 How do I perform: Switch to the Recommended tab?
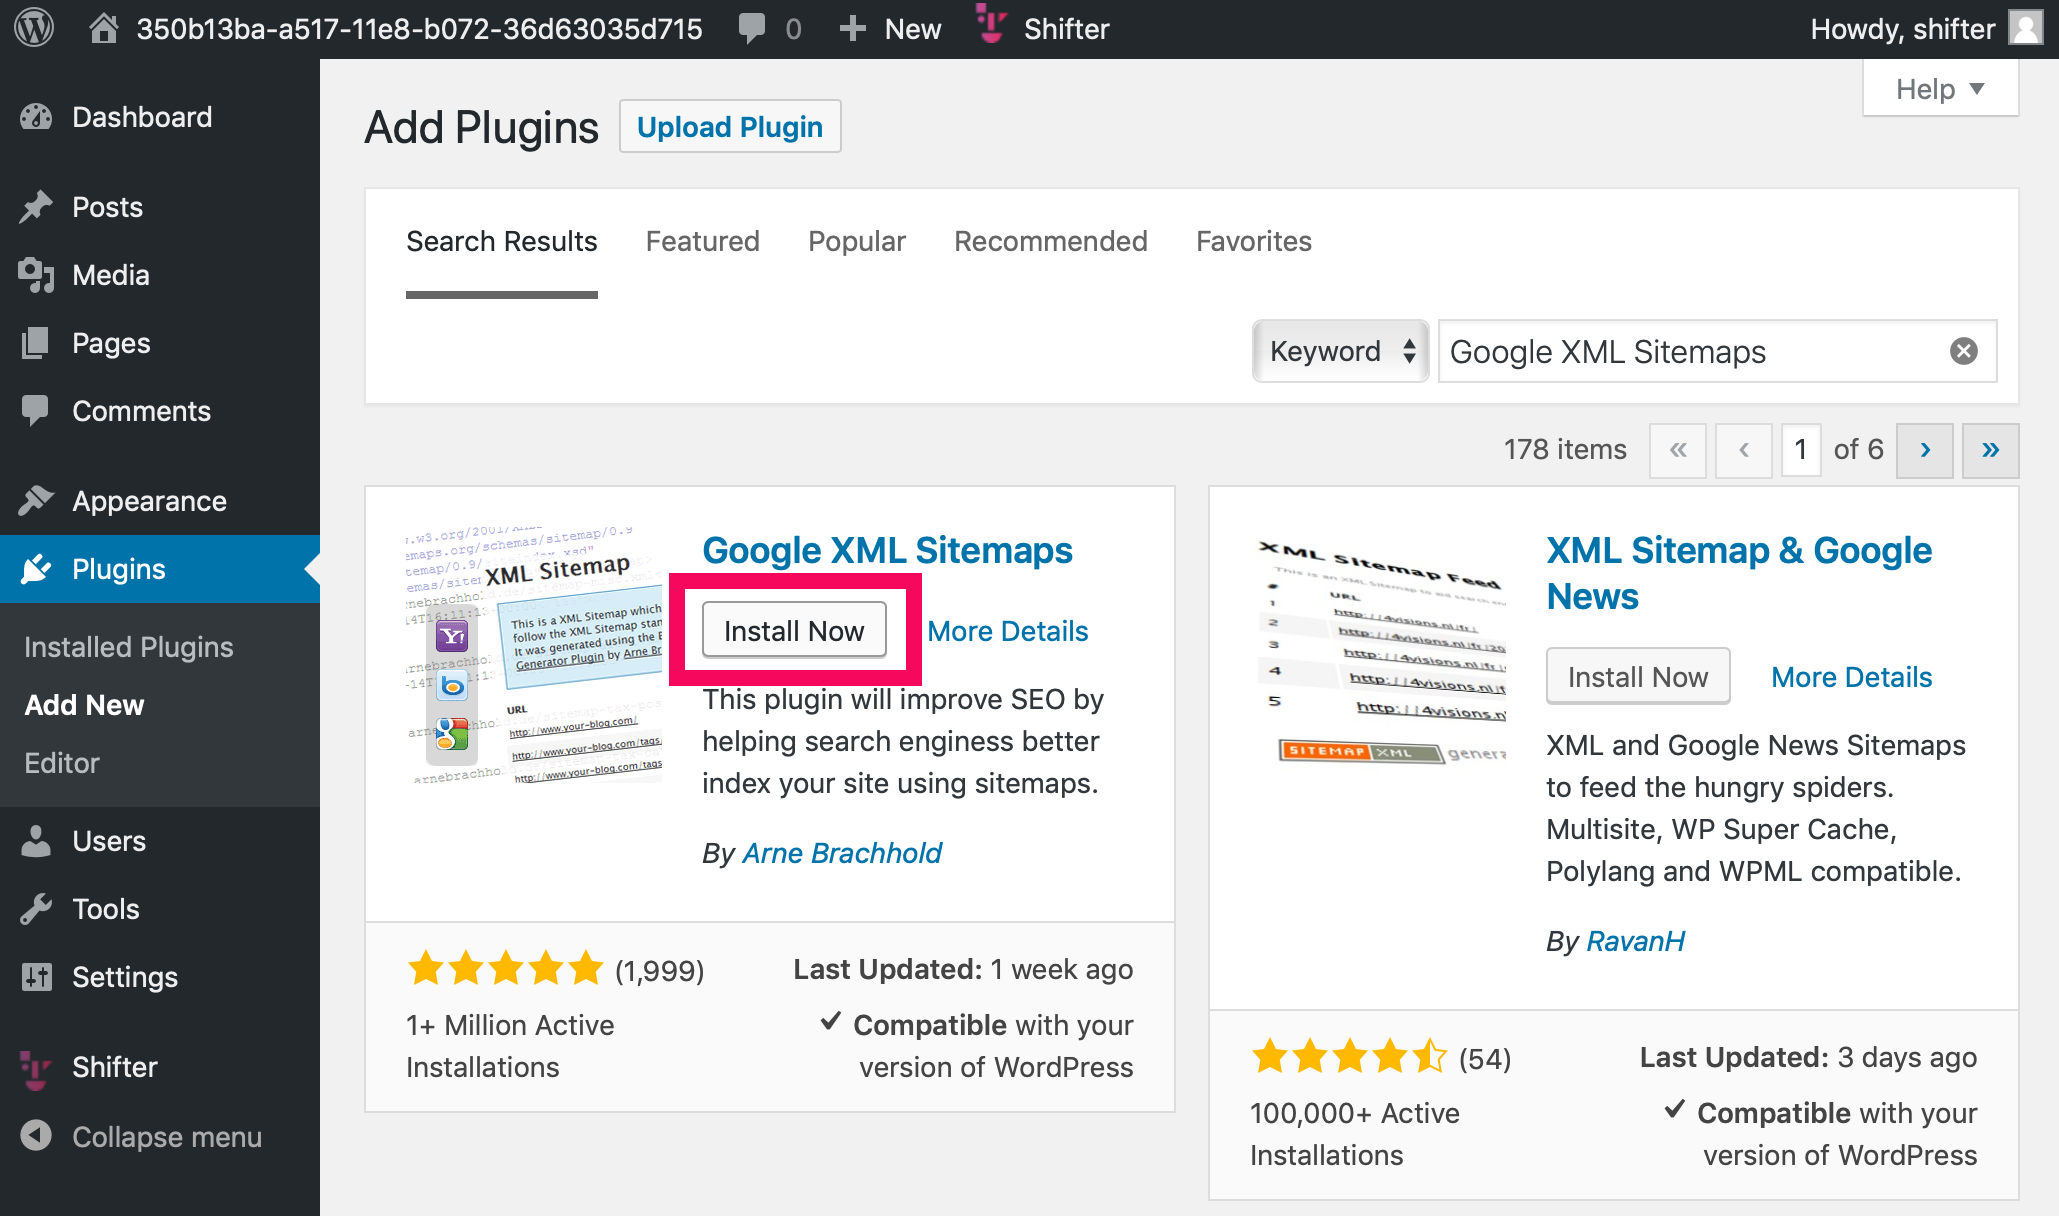tap(1051, 242)
